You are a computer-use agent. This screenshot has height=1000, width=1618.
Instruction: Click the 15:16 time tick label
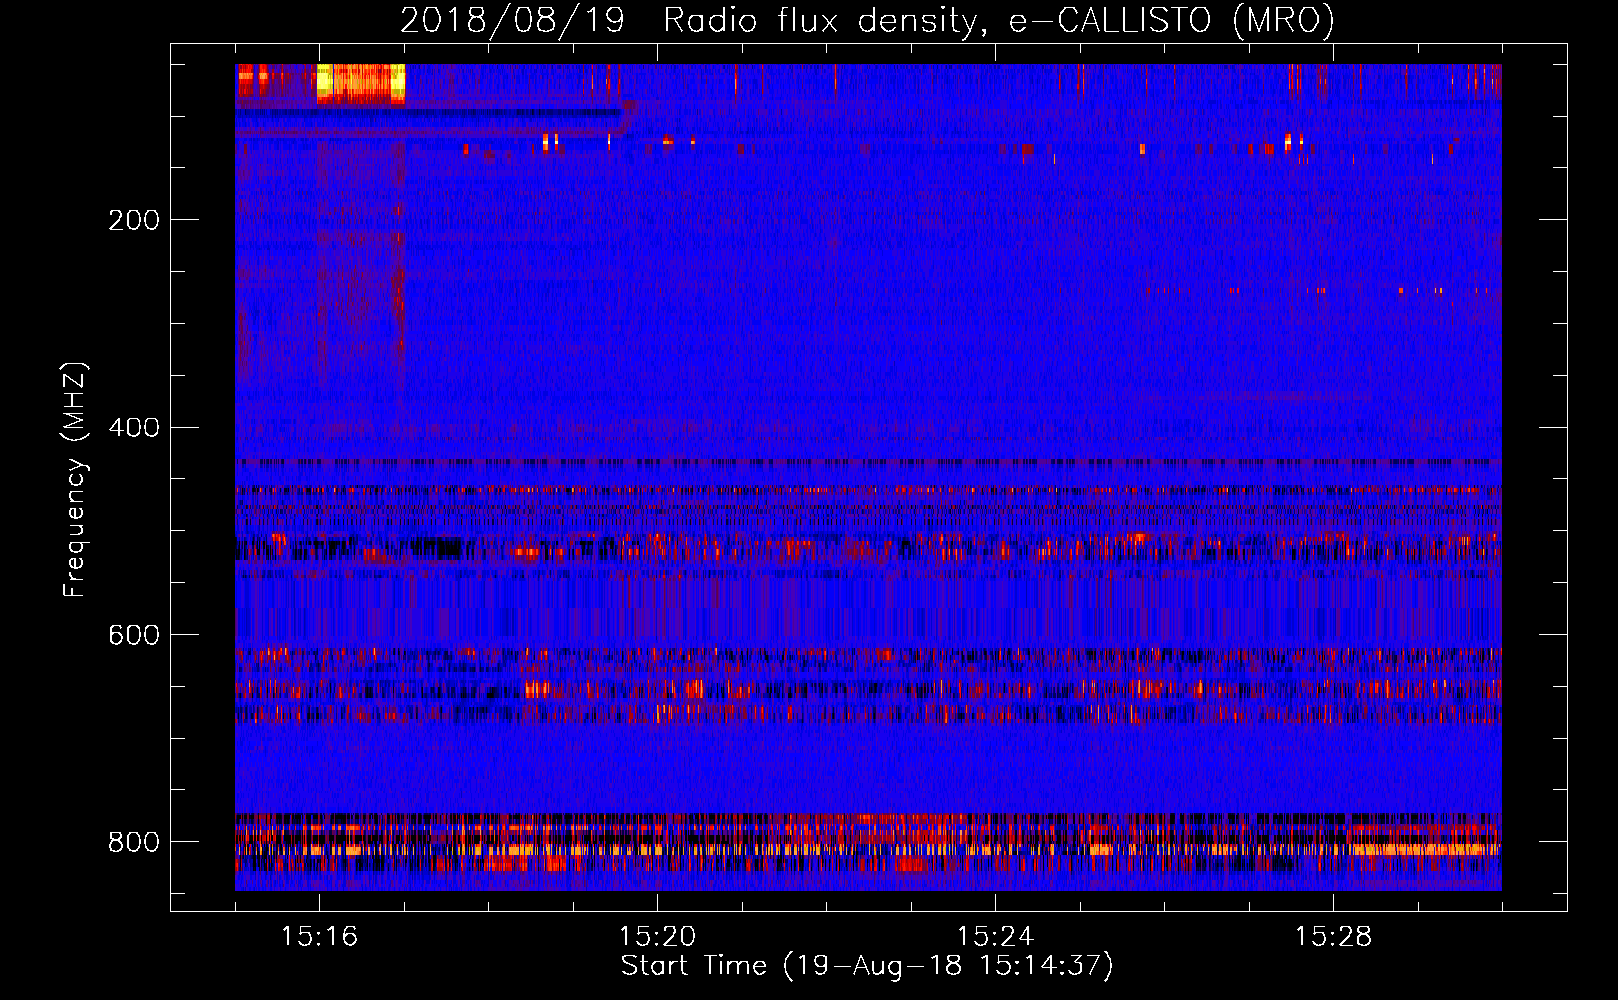coord(319,936)
